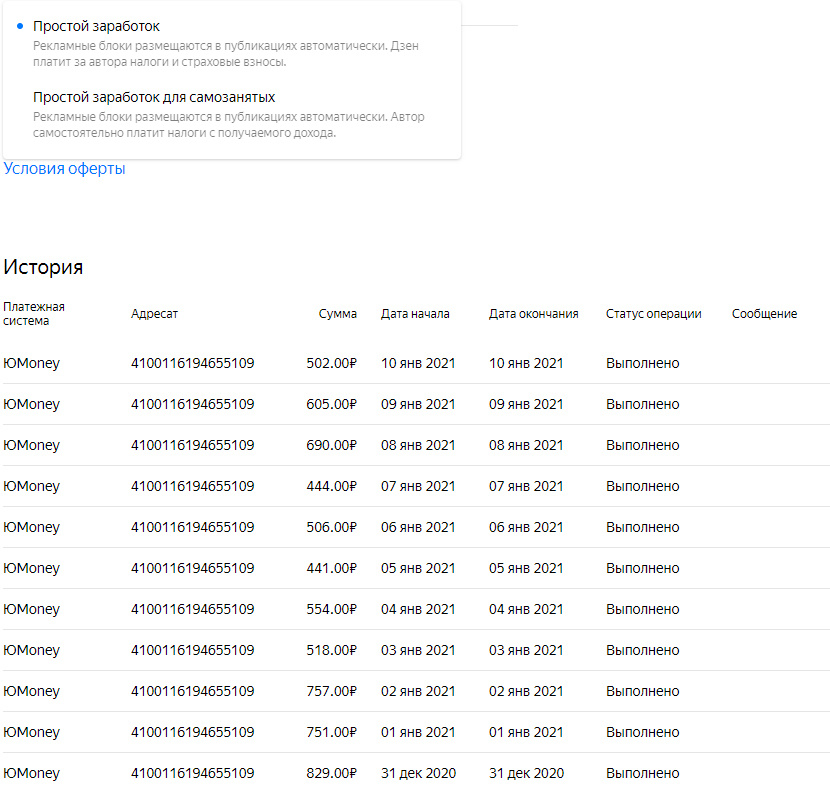Click the Дата окончания column header
Screen dimensions: 830x791
point(533,313)
